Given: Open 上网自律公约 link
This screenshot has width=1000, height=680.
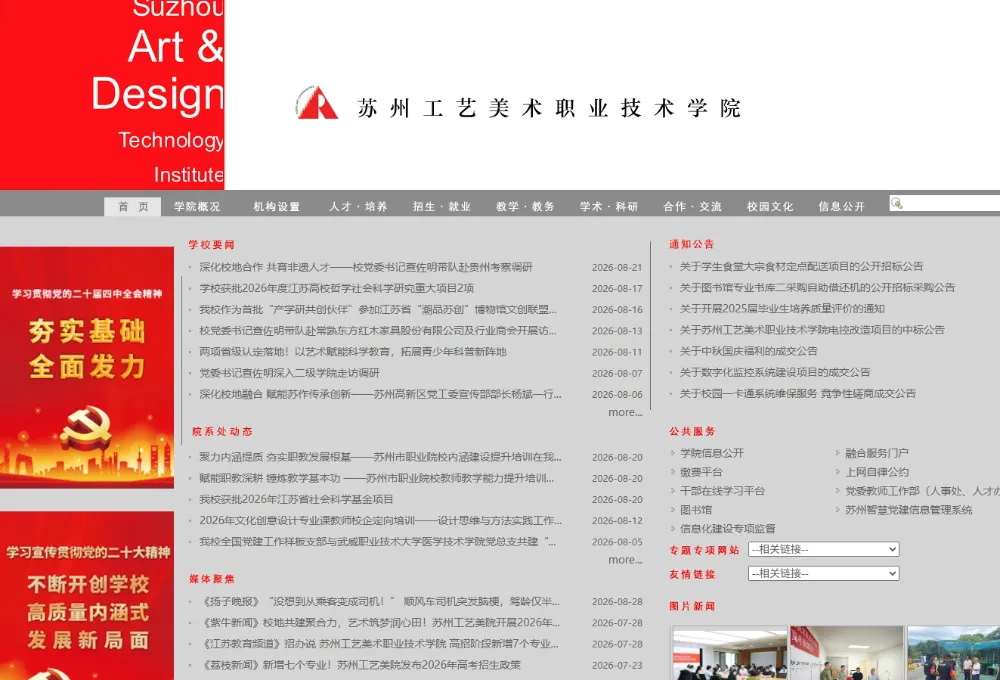Looking at the screenshot, I should pos(877,472).
